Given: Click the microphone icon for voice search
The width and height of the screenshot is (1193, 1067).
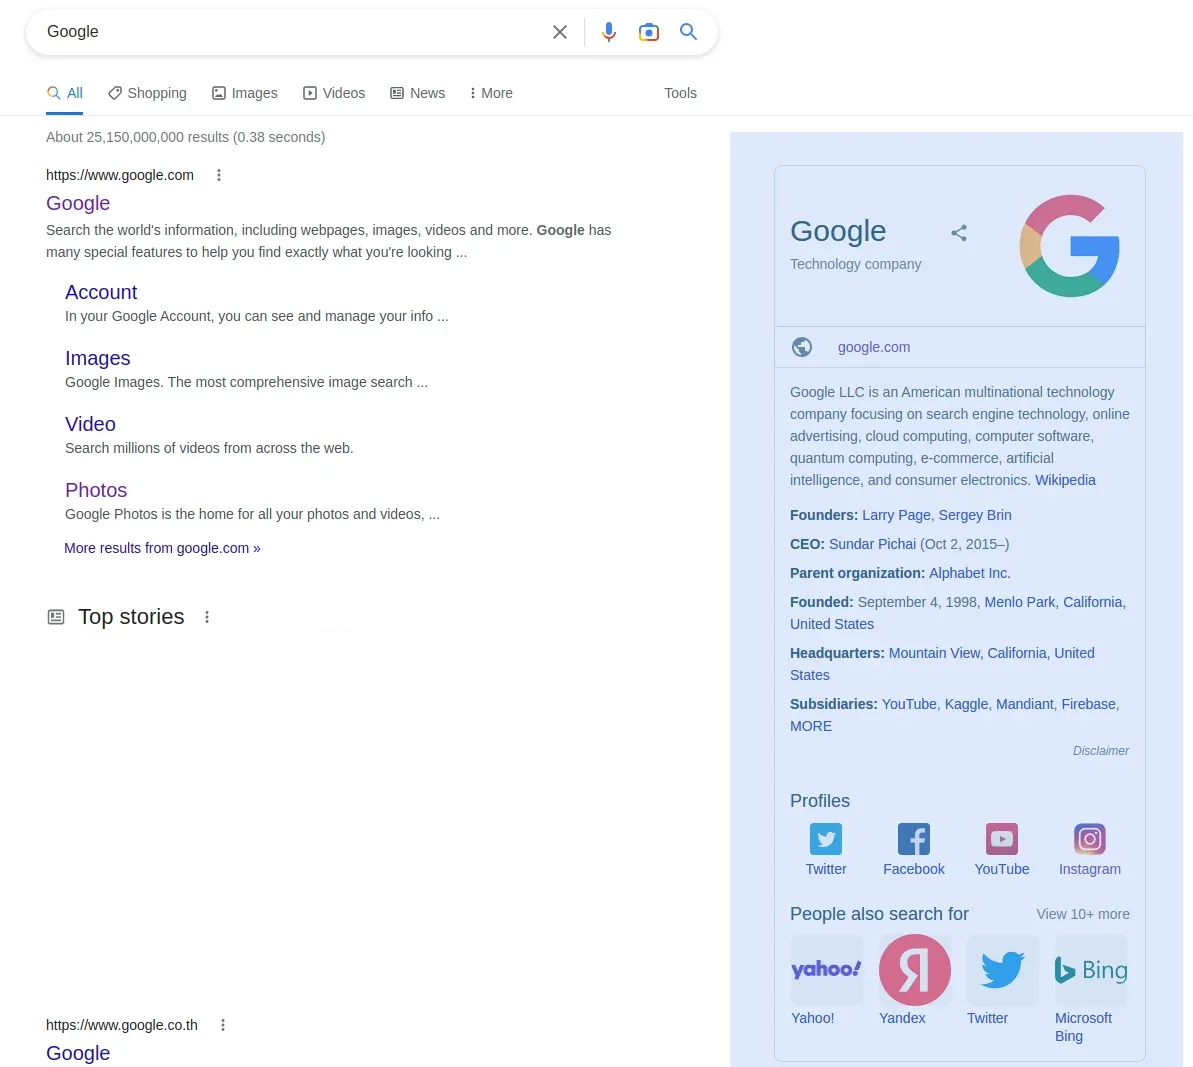Looking at the screenshot, I should 609,31.
